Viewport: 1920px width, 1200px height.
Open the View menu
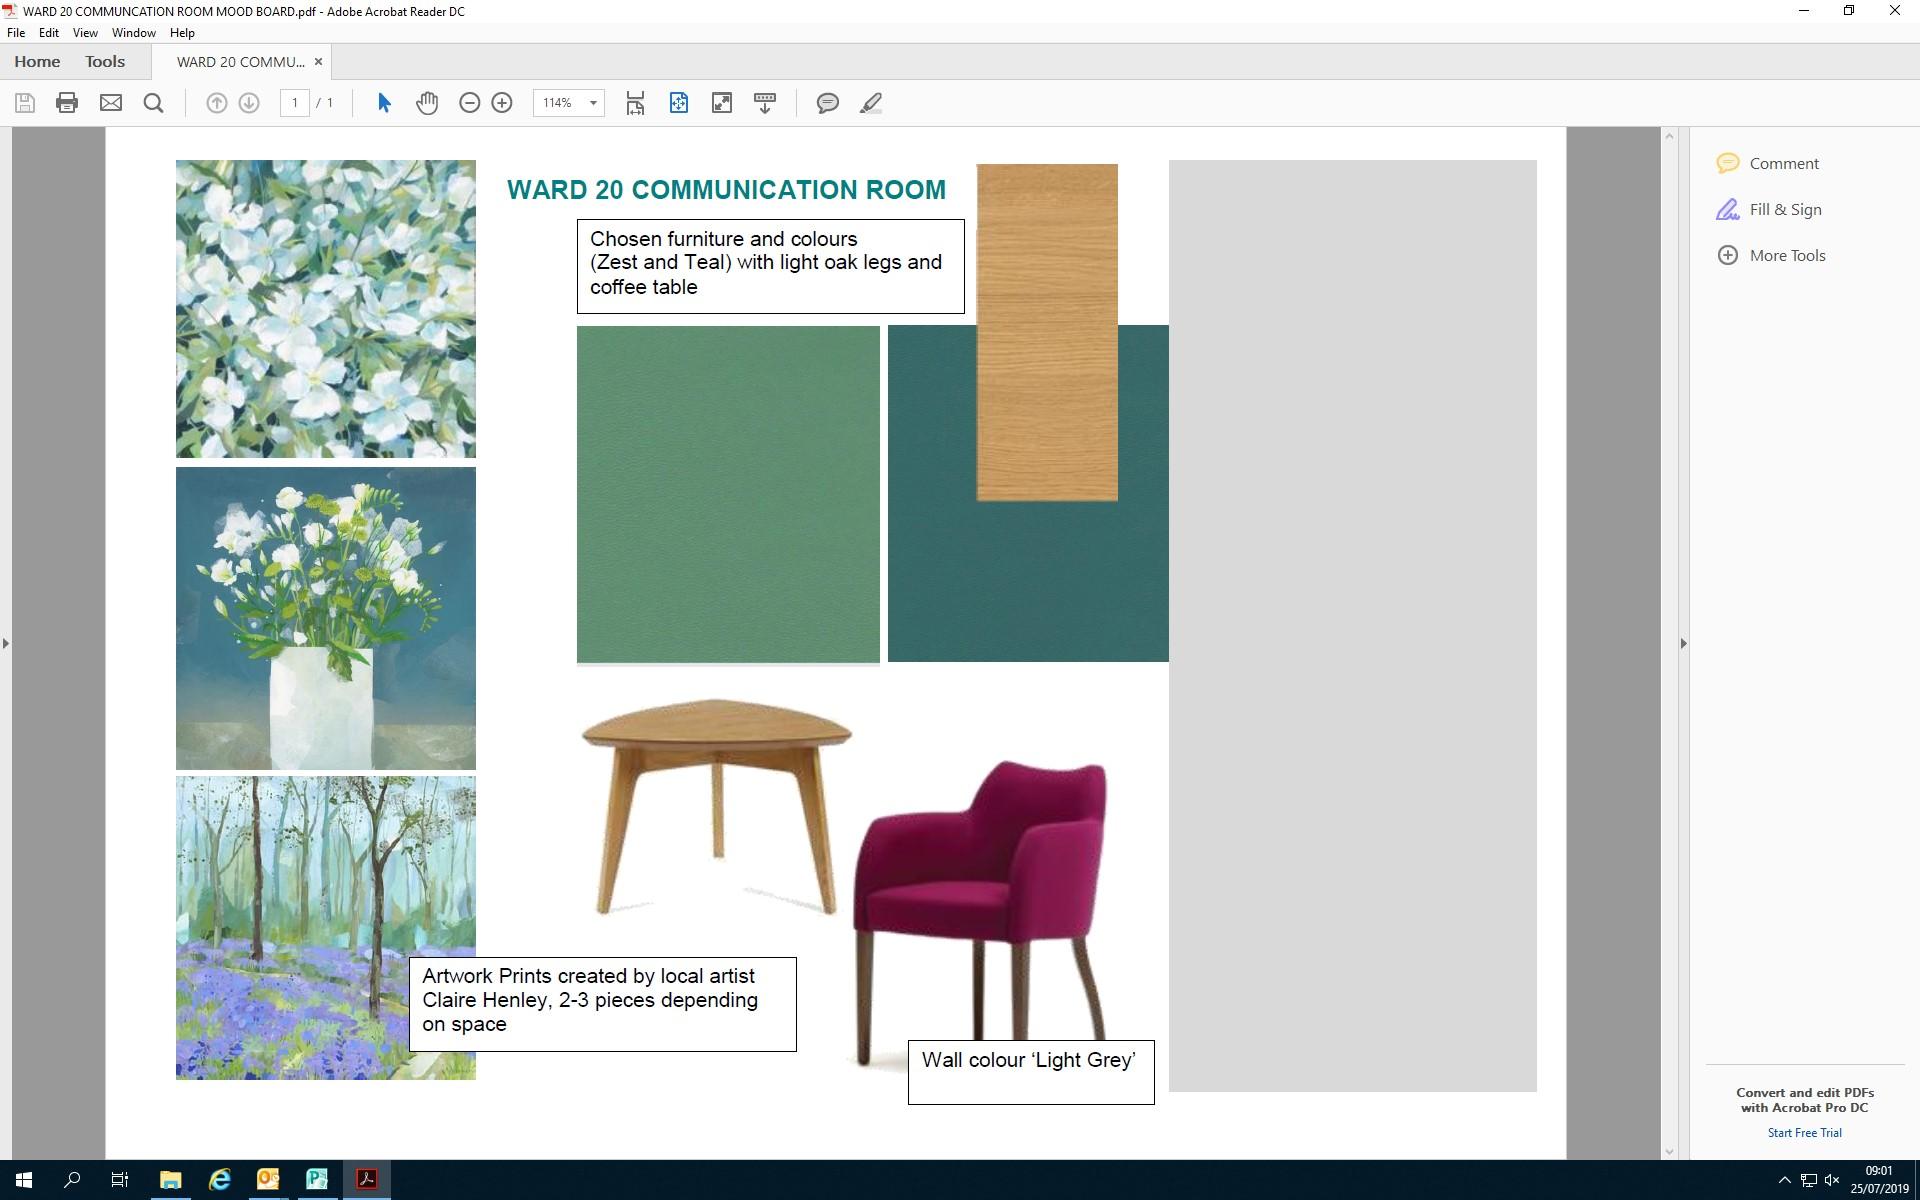point(85,33)
